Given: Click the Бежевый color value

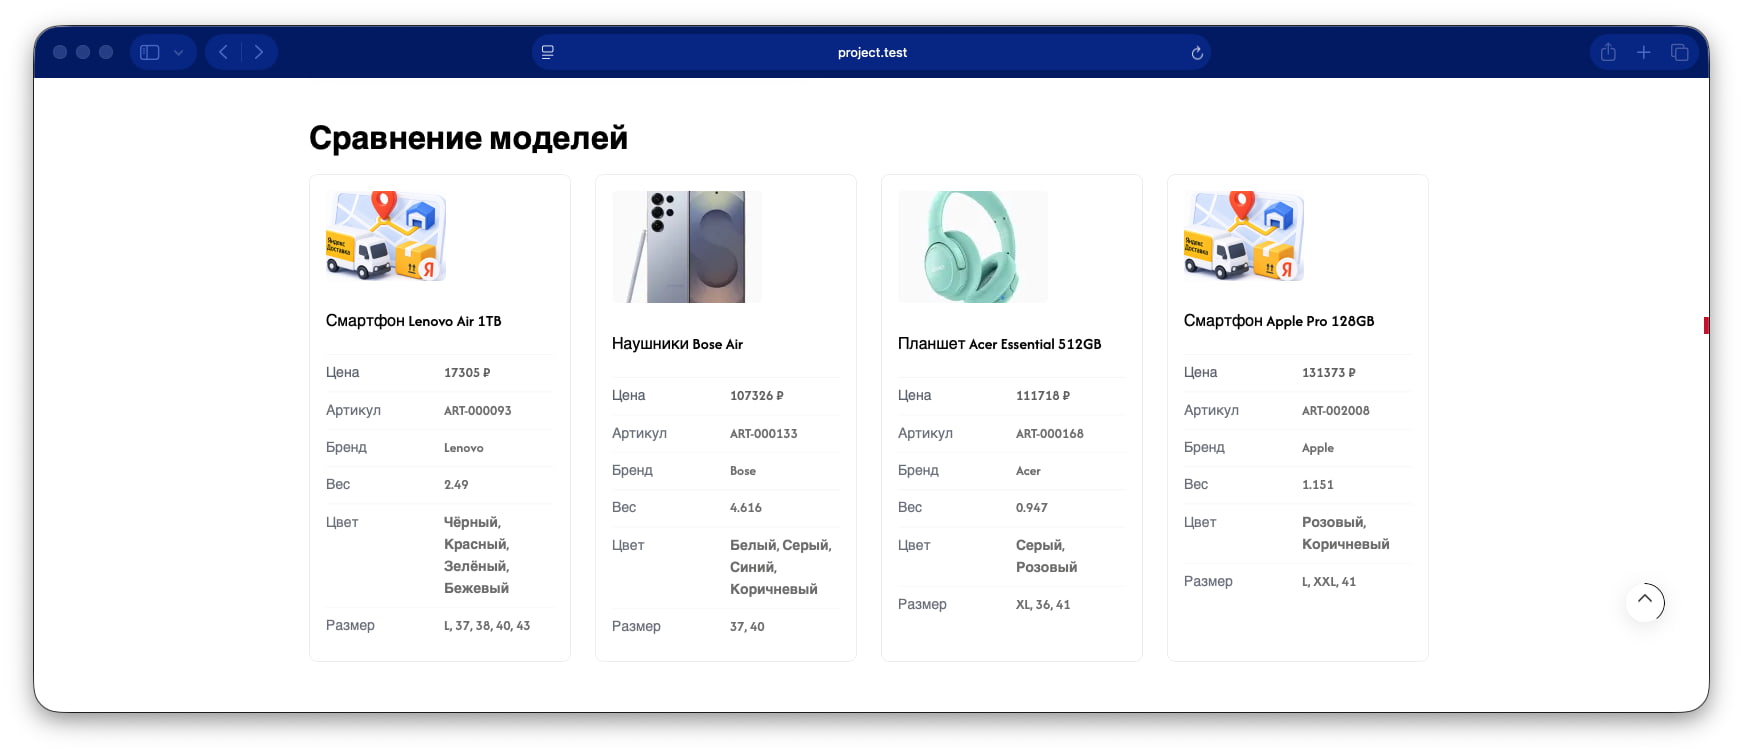Looking at the screenshot, I should pyautogui.click(x=476, y=588).
